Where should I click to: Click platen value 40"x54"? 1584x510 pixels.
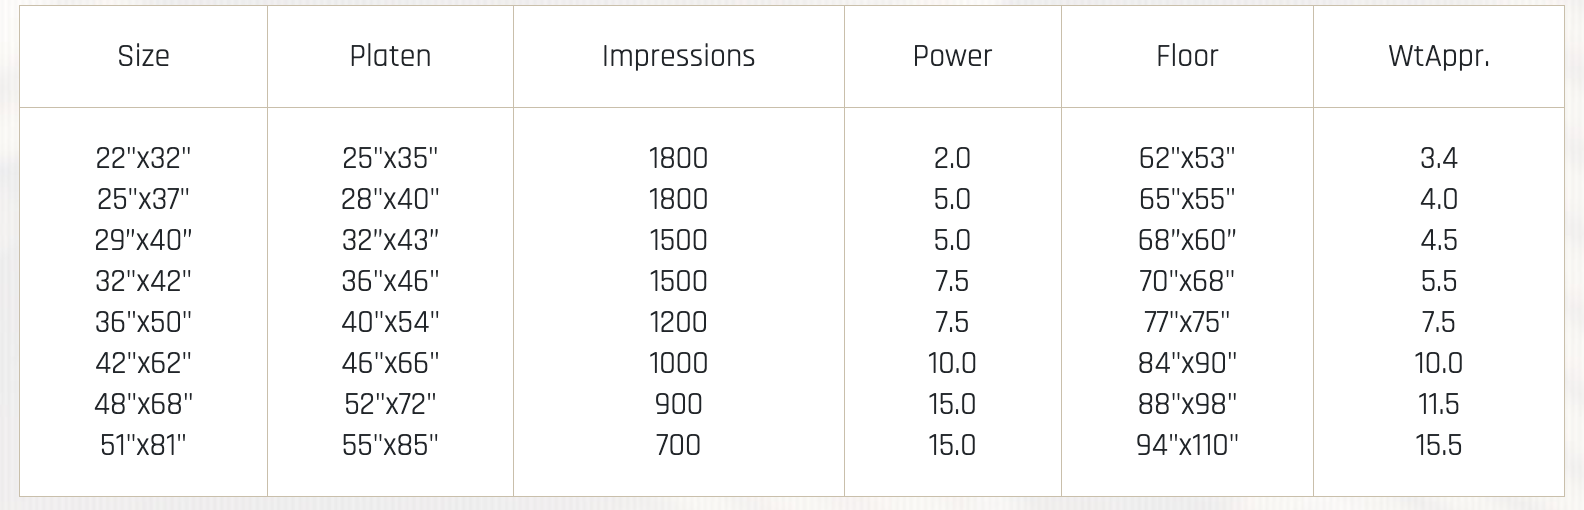tap(390, 322)
